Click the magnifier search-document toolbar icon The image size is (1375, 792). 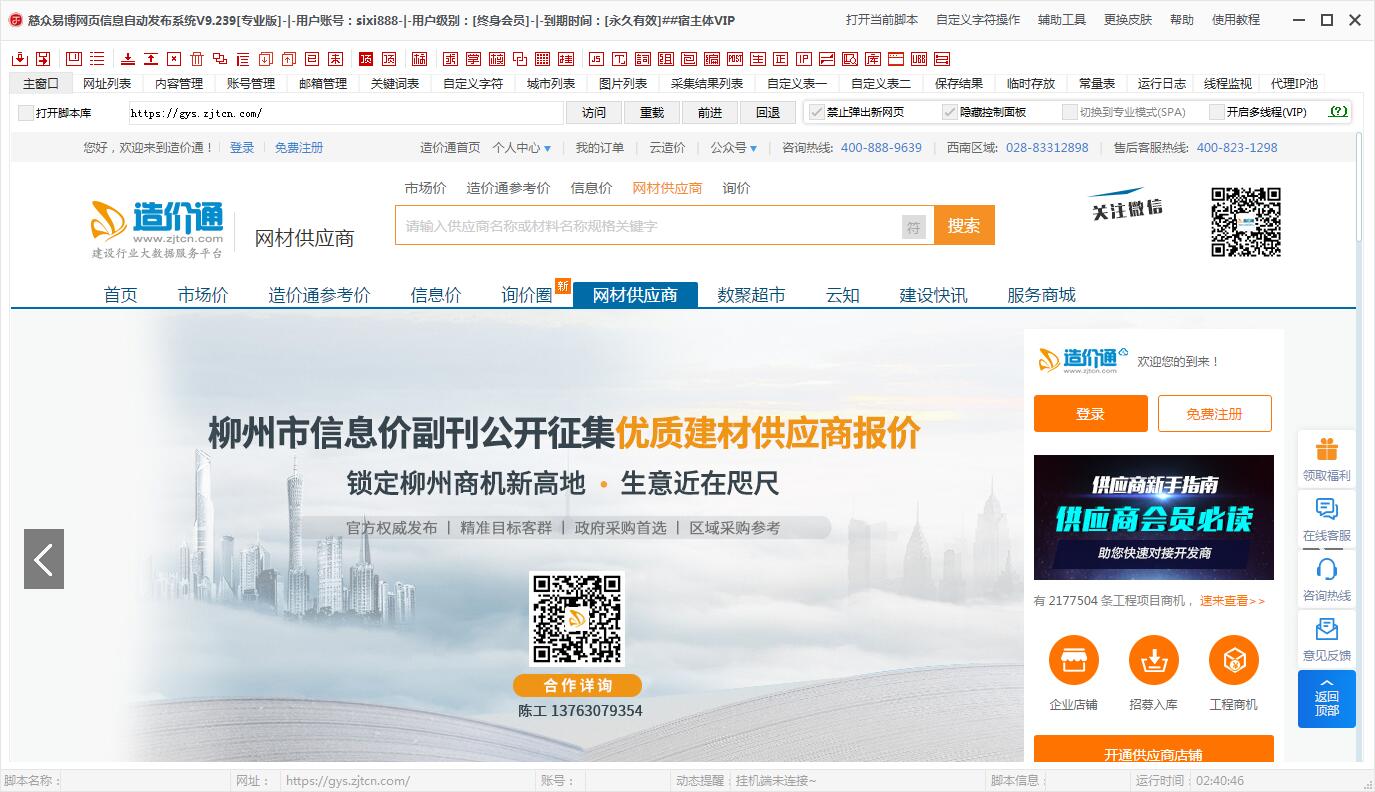click(850, 59)
